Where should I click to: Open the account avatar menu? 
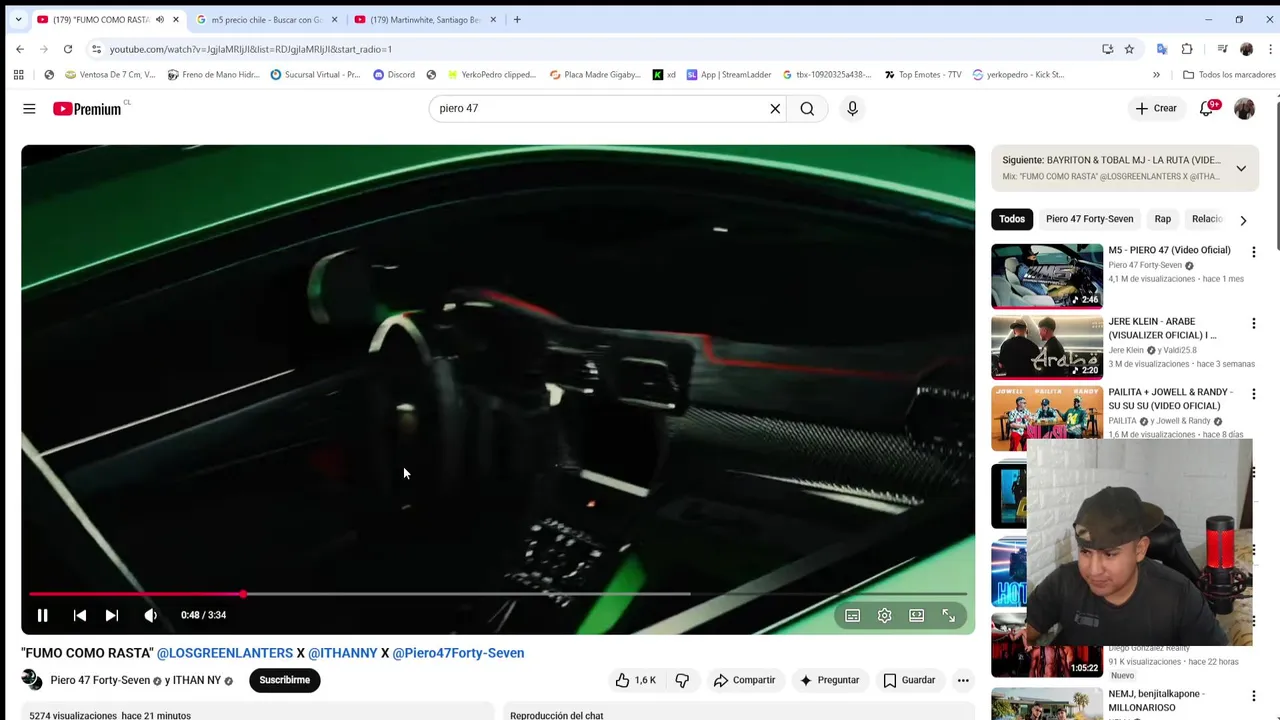tap(1244, 108)
